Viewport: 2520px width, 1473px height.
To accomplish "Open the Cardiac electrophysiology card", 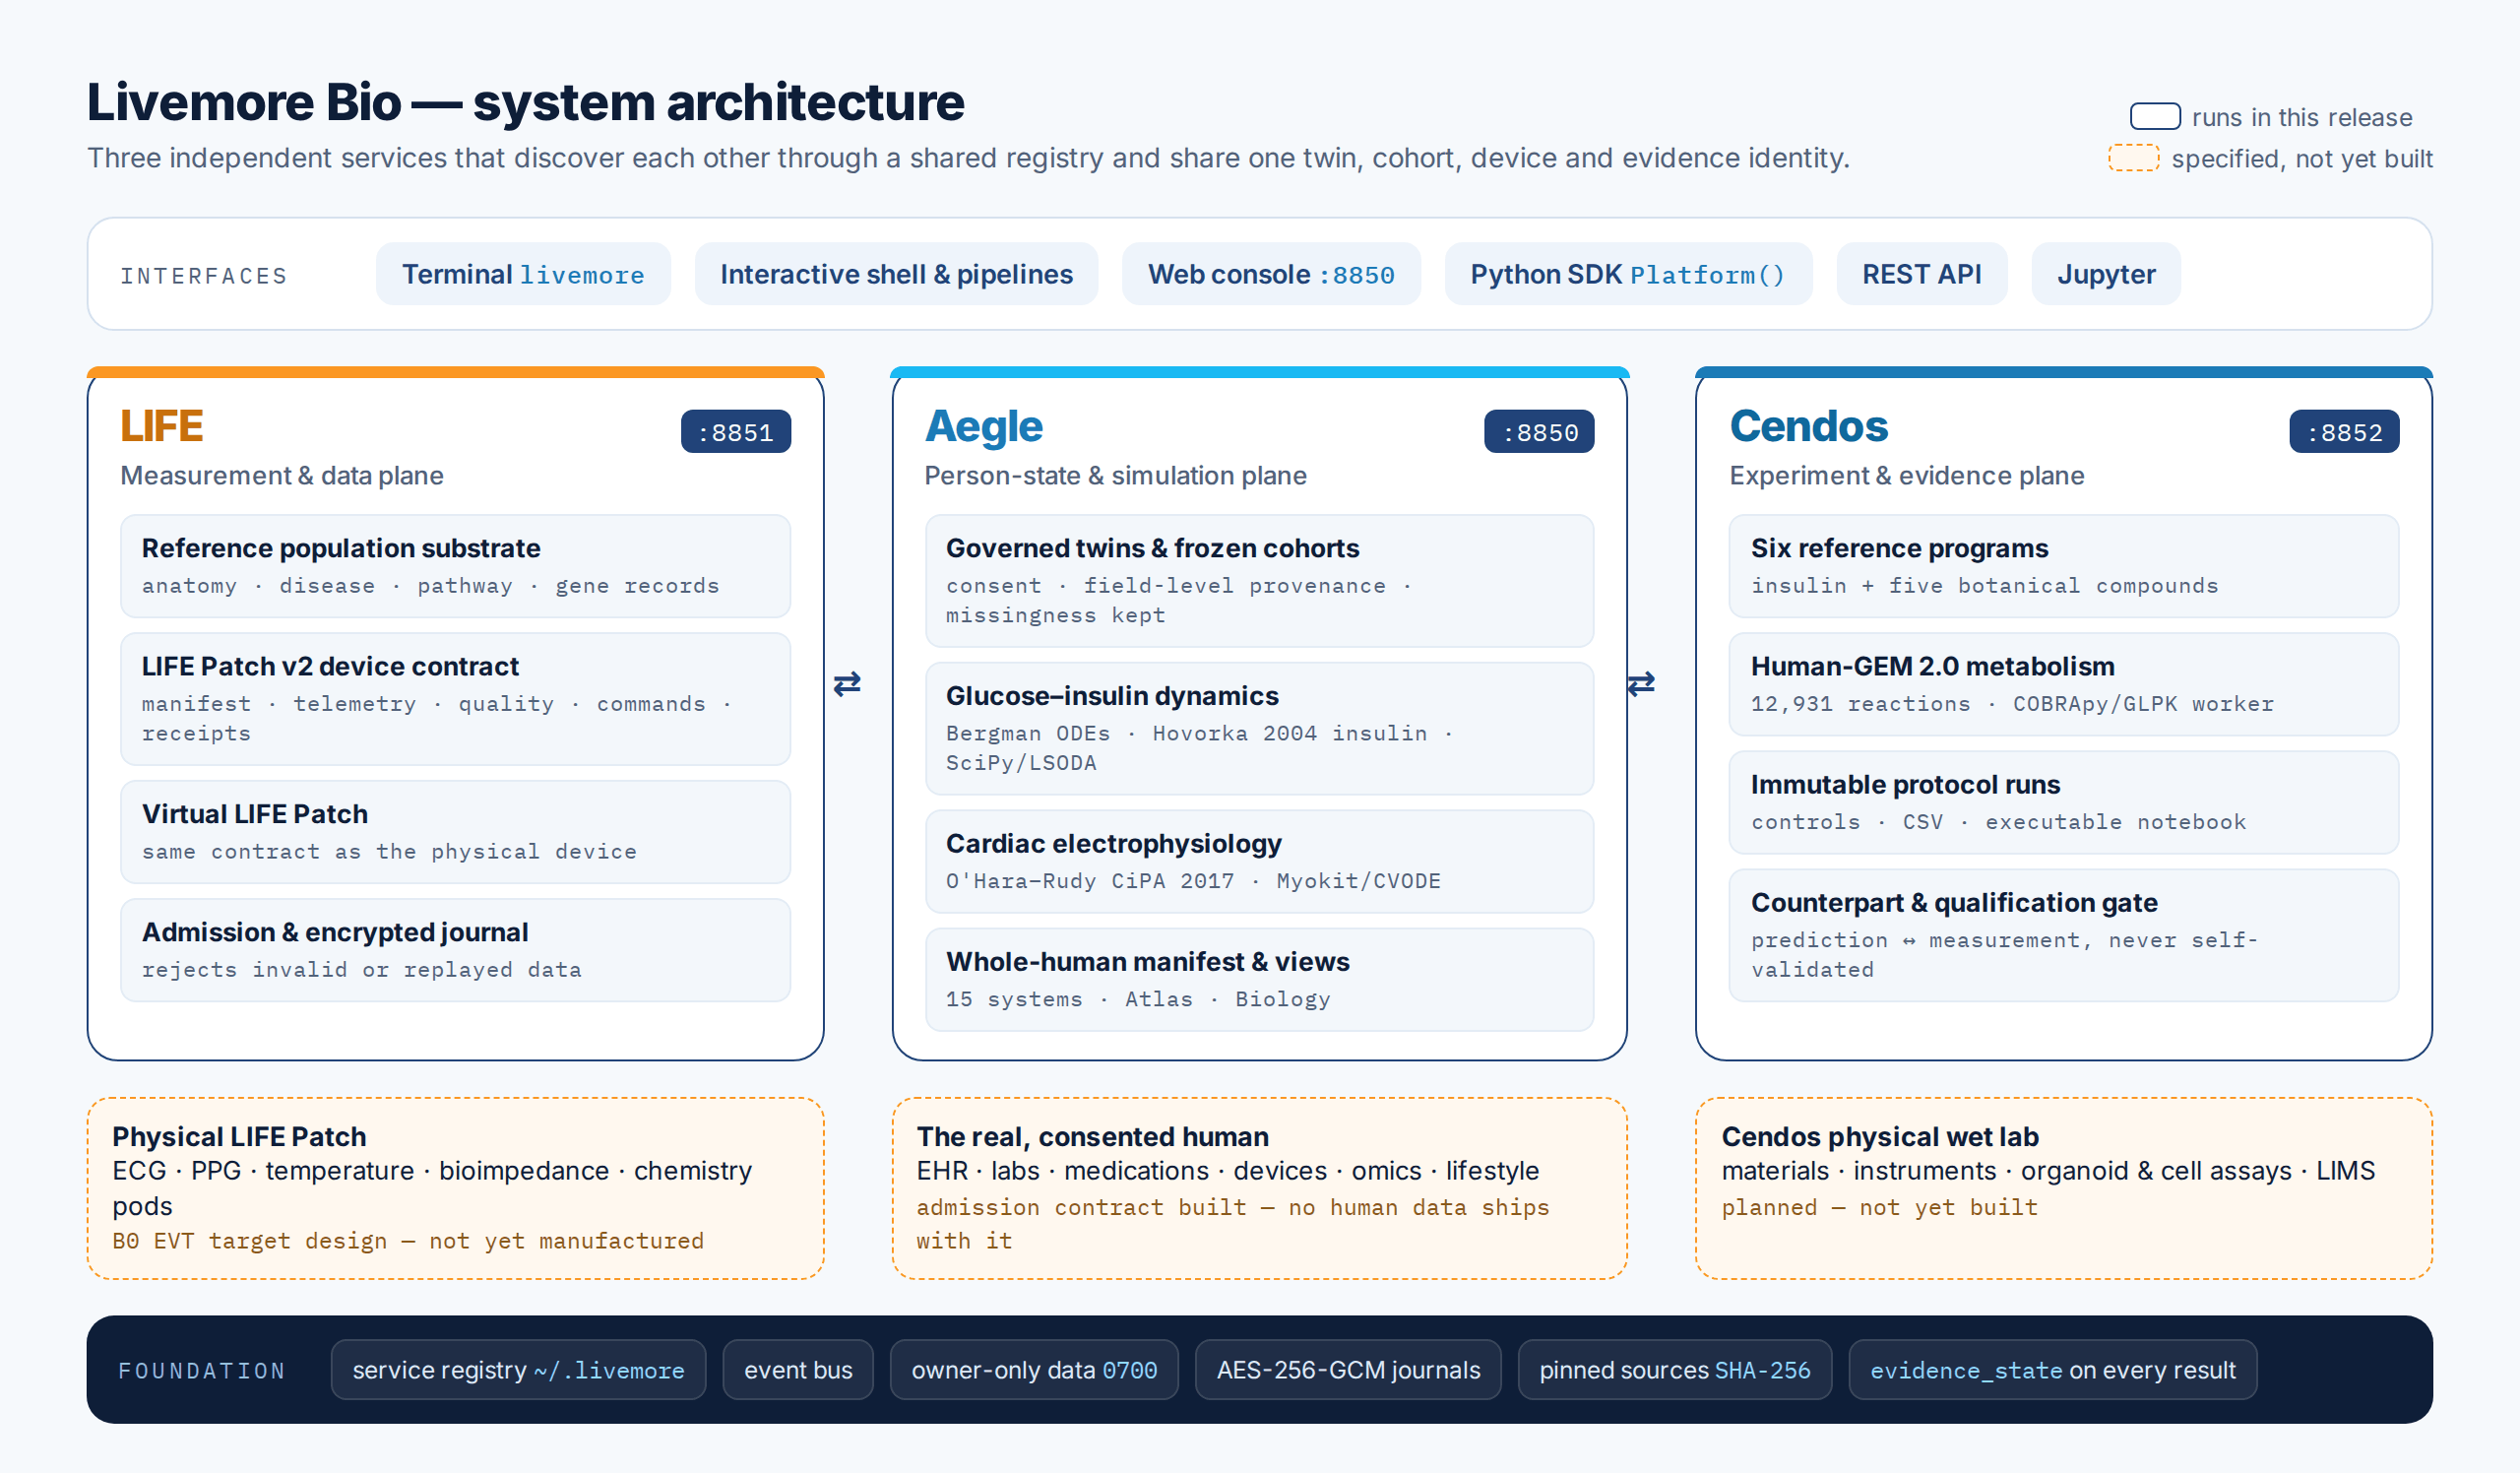I will click(x=1259, y=862).
